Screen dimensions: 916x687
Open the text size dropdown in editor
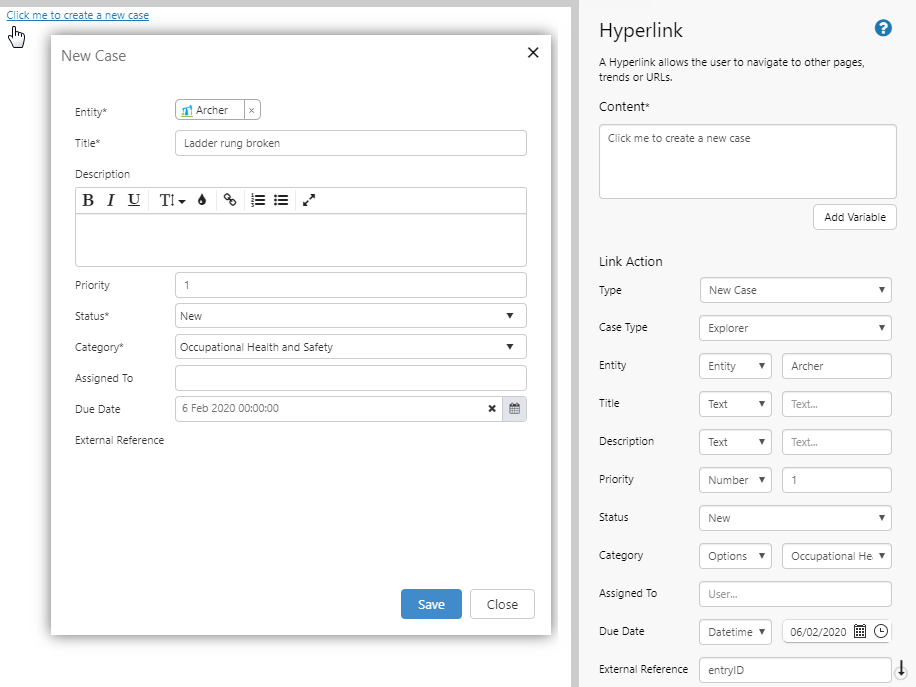point(172,200)
